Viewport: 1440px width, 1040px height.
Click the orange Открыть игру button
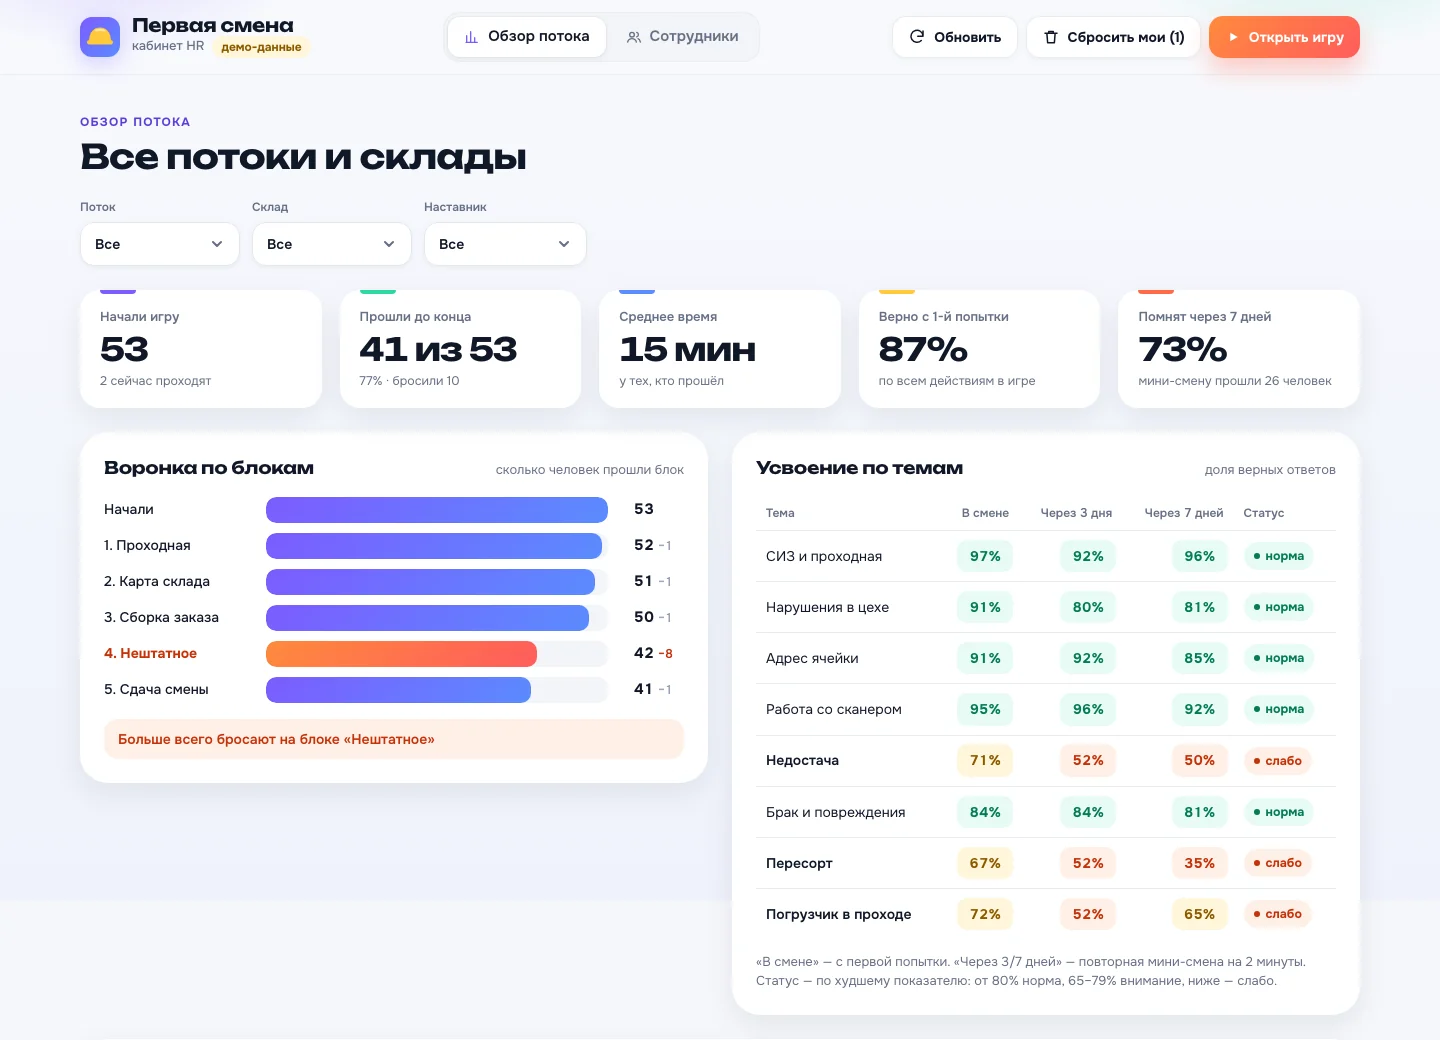[1284, 37]
